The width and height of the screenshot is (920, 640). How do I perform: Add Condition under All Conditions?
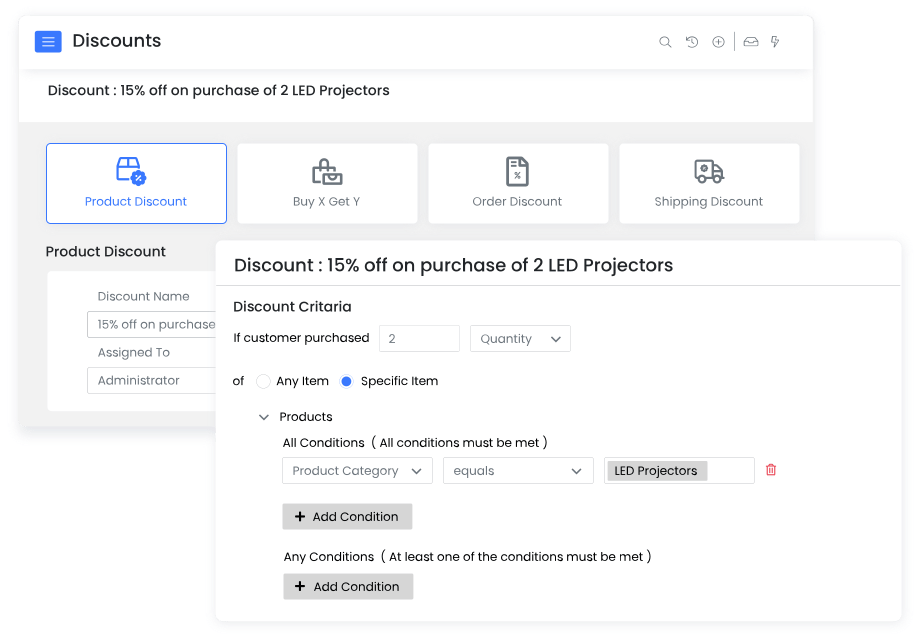click(347, 516)
